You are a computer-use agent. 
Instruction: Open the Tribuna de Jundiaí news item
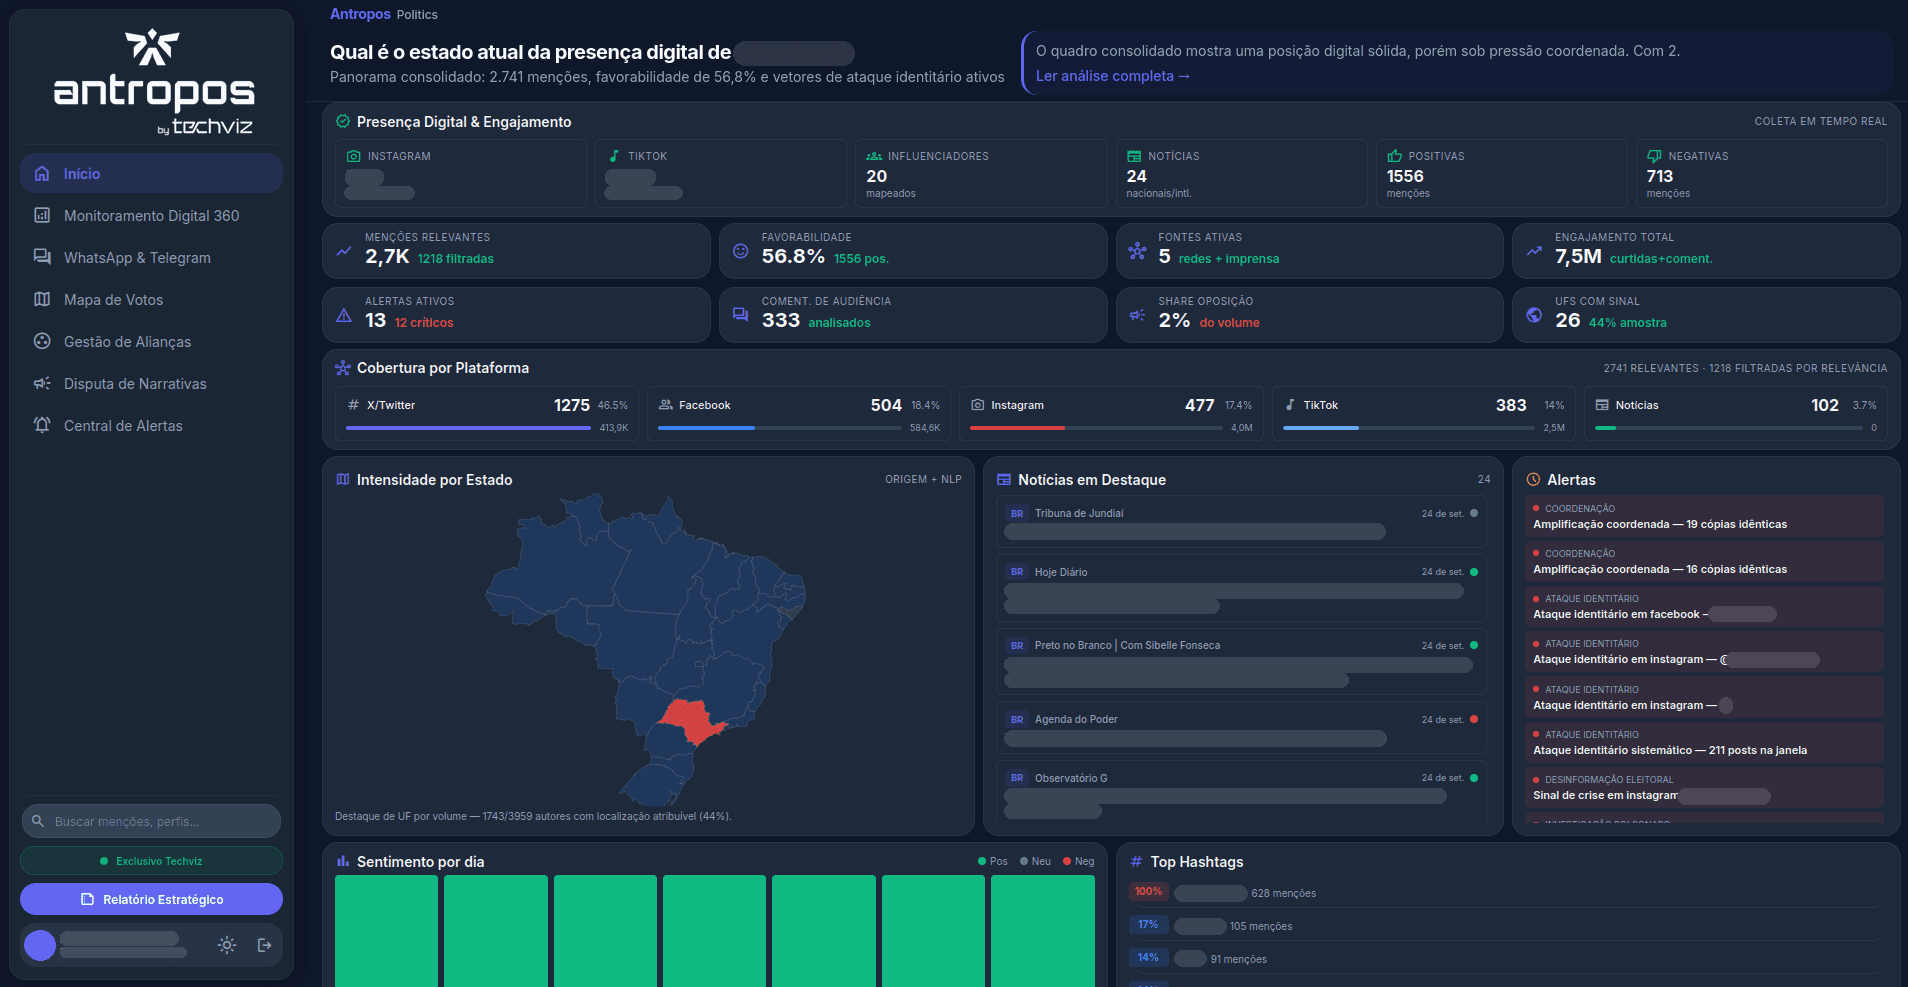tap(1241, 522)
